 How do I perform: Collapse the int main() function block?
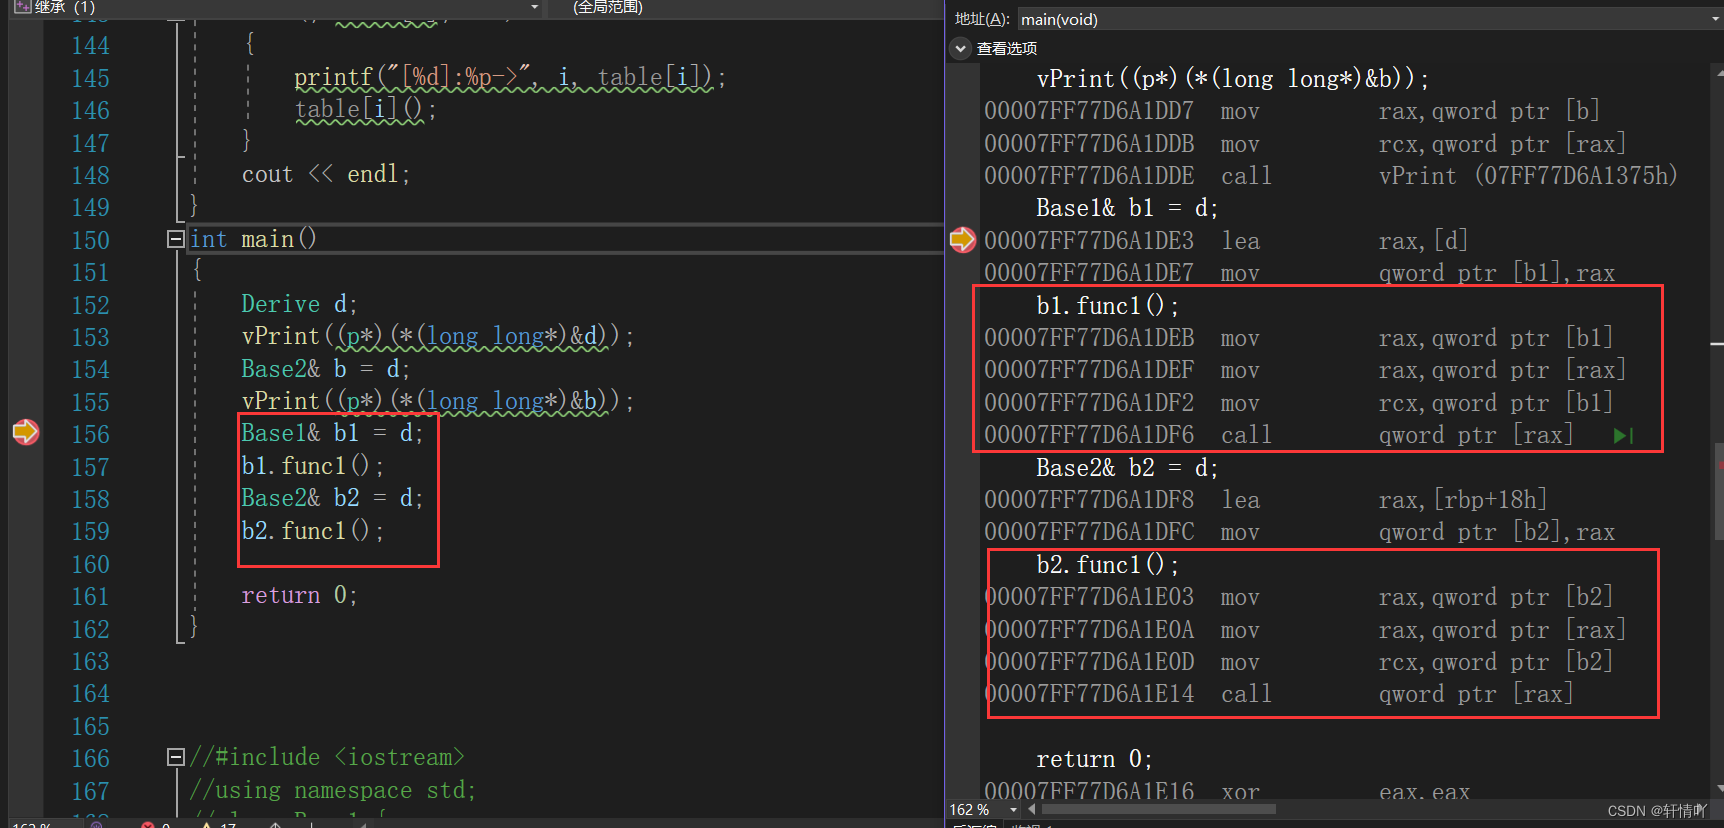(x=176, y=239)
